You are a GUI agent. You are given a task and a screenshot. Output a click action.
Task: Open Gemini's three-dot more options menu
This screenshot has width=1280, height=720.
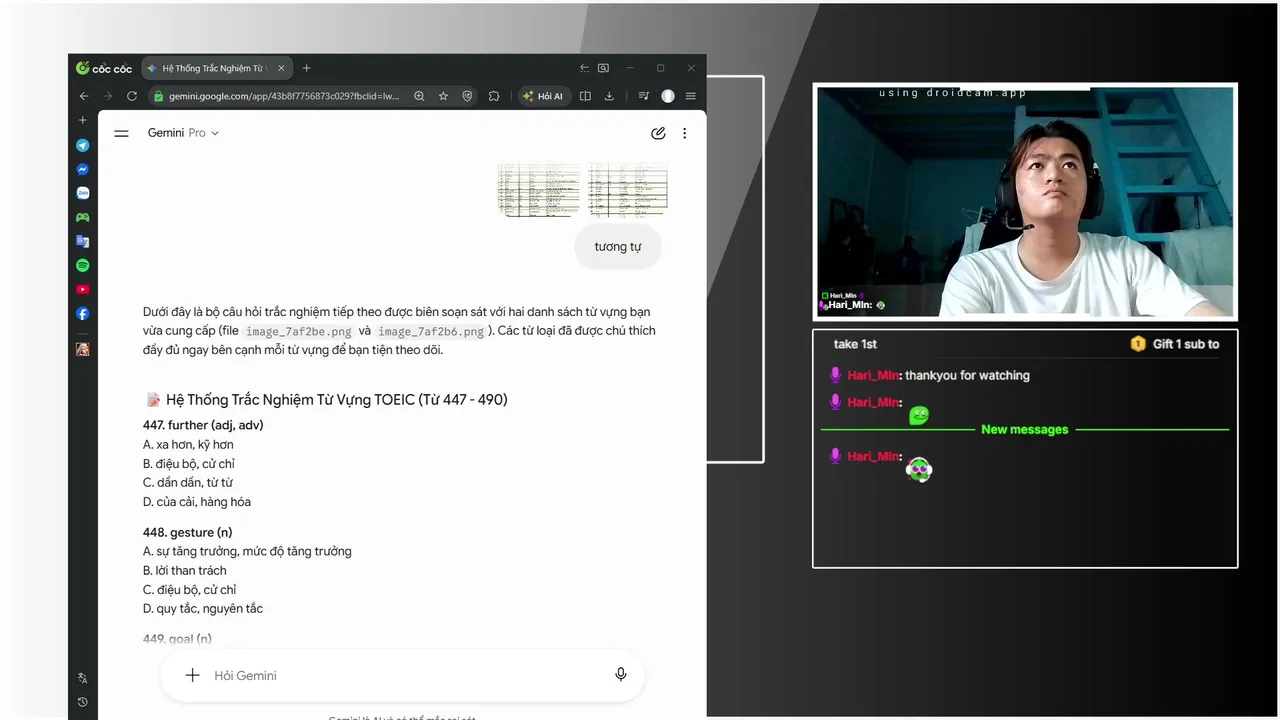(x=684, y=133)
